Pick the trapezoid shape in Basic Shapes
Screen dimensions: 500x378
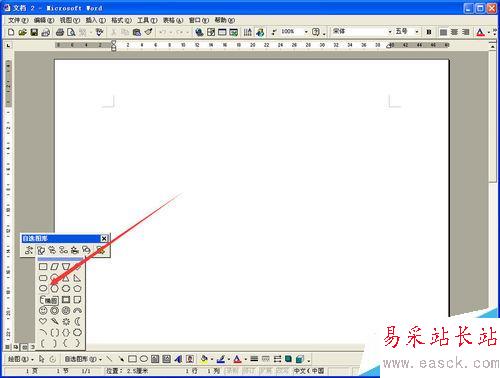pos(66,267)
